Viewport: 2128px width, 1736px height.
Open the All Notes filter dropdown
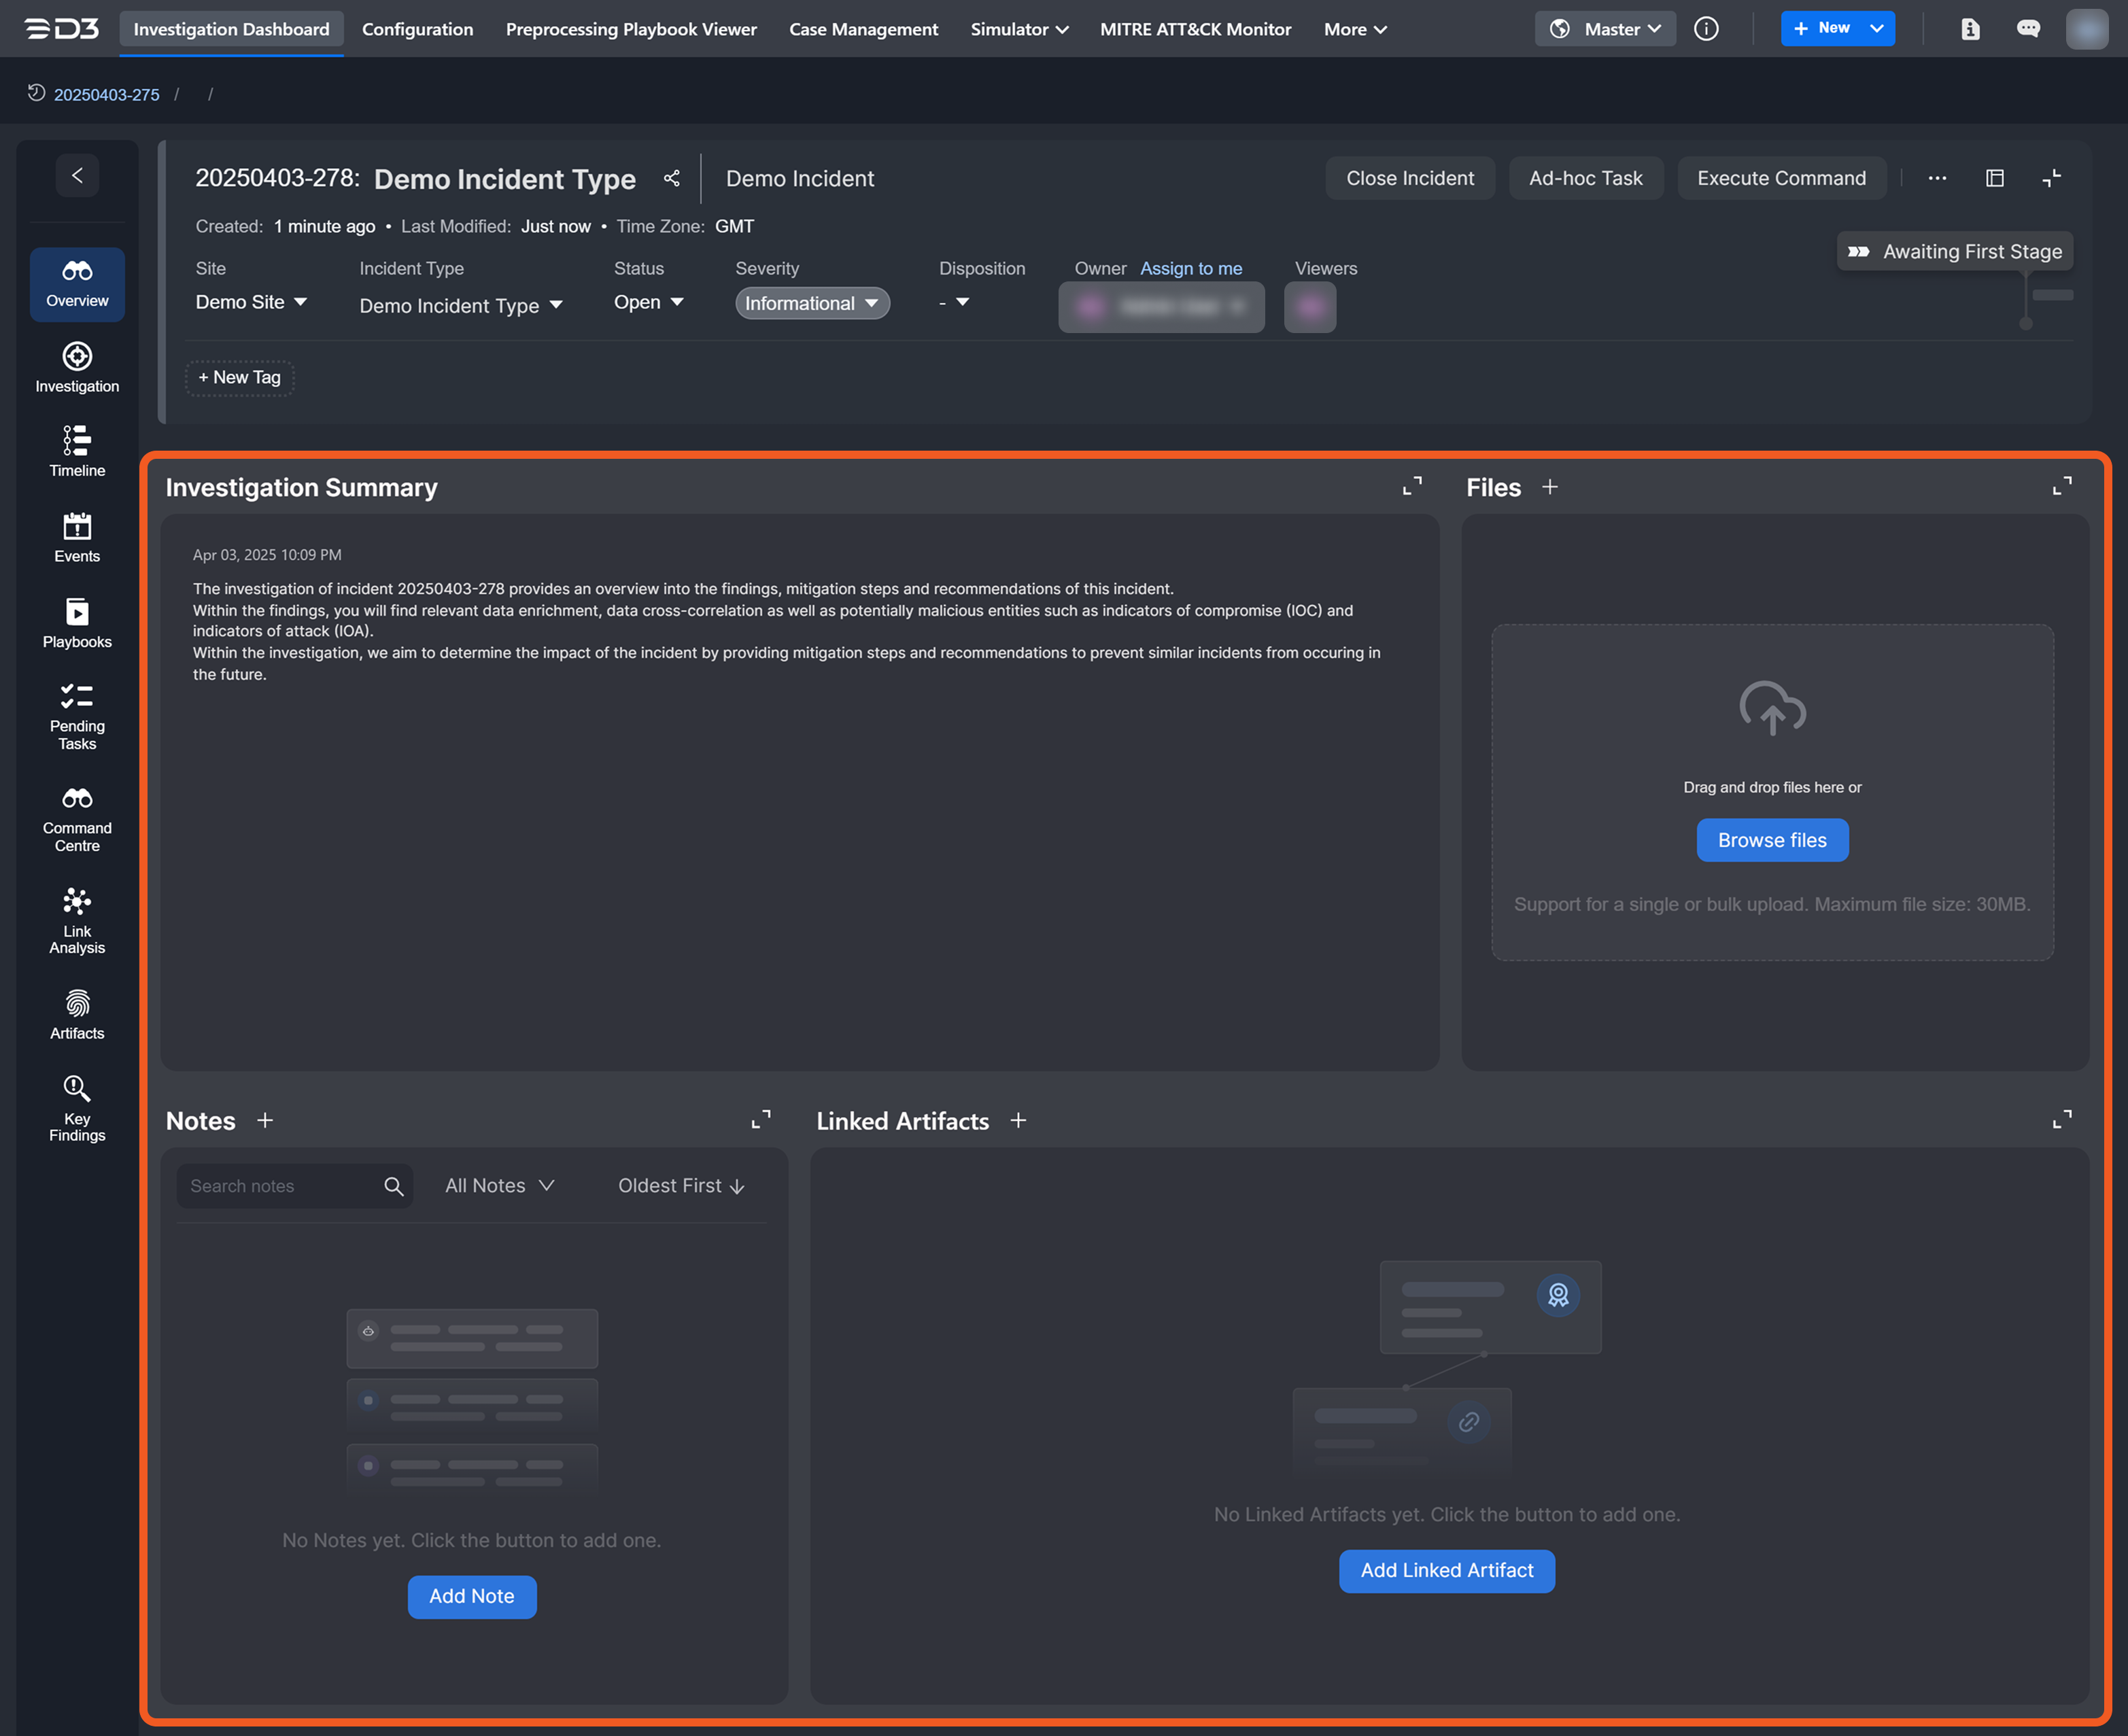click(x=499, y=1186)
